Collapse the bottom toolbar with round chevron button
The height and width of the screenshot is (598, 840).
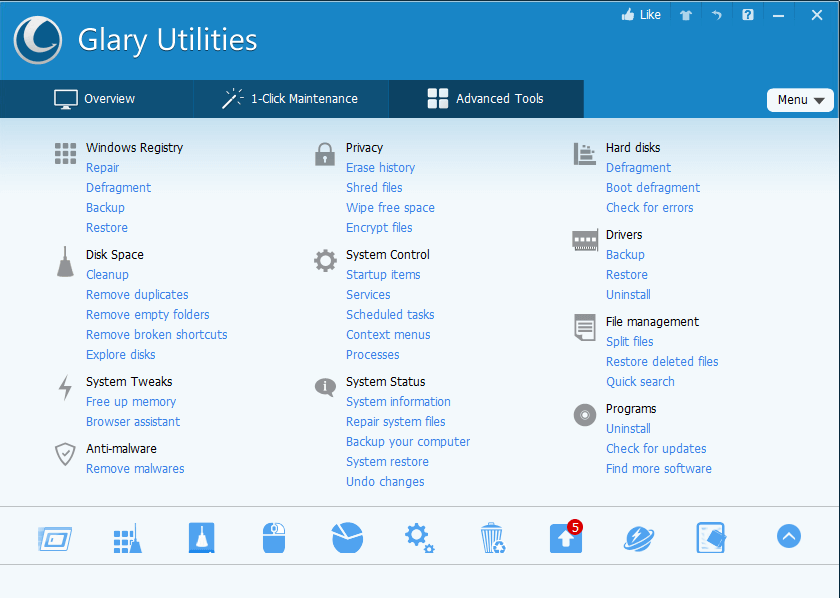point(789,536)
